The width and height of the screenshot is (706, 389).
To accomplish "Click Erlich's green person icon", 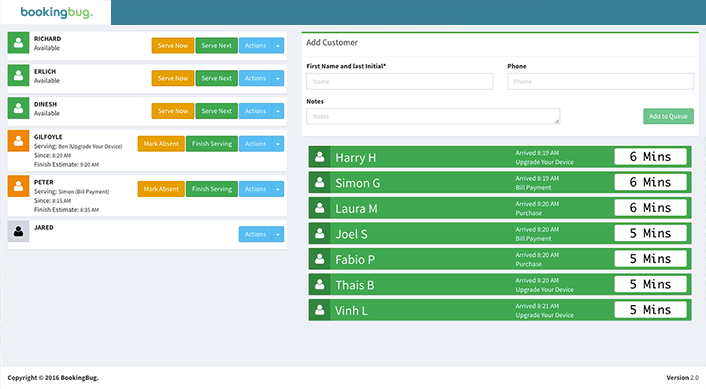I will (18, 75).
